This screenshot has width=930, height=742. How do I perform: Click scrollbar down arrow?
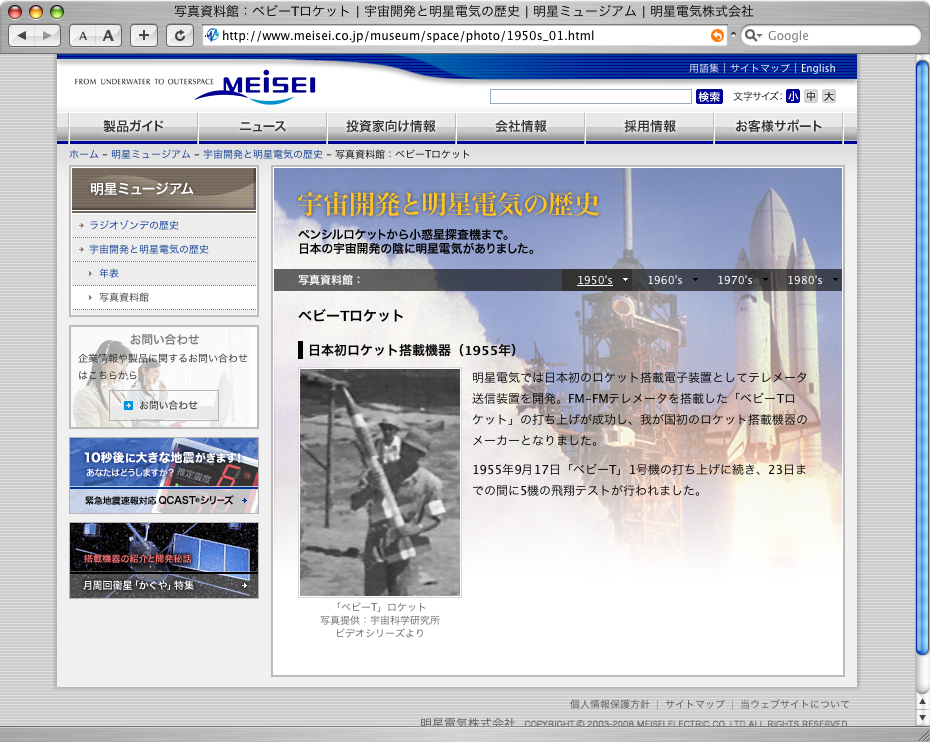[922, 718]
